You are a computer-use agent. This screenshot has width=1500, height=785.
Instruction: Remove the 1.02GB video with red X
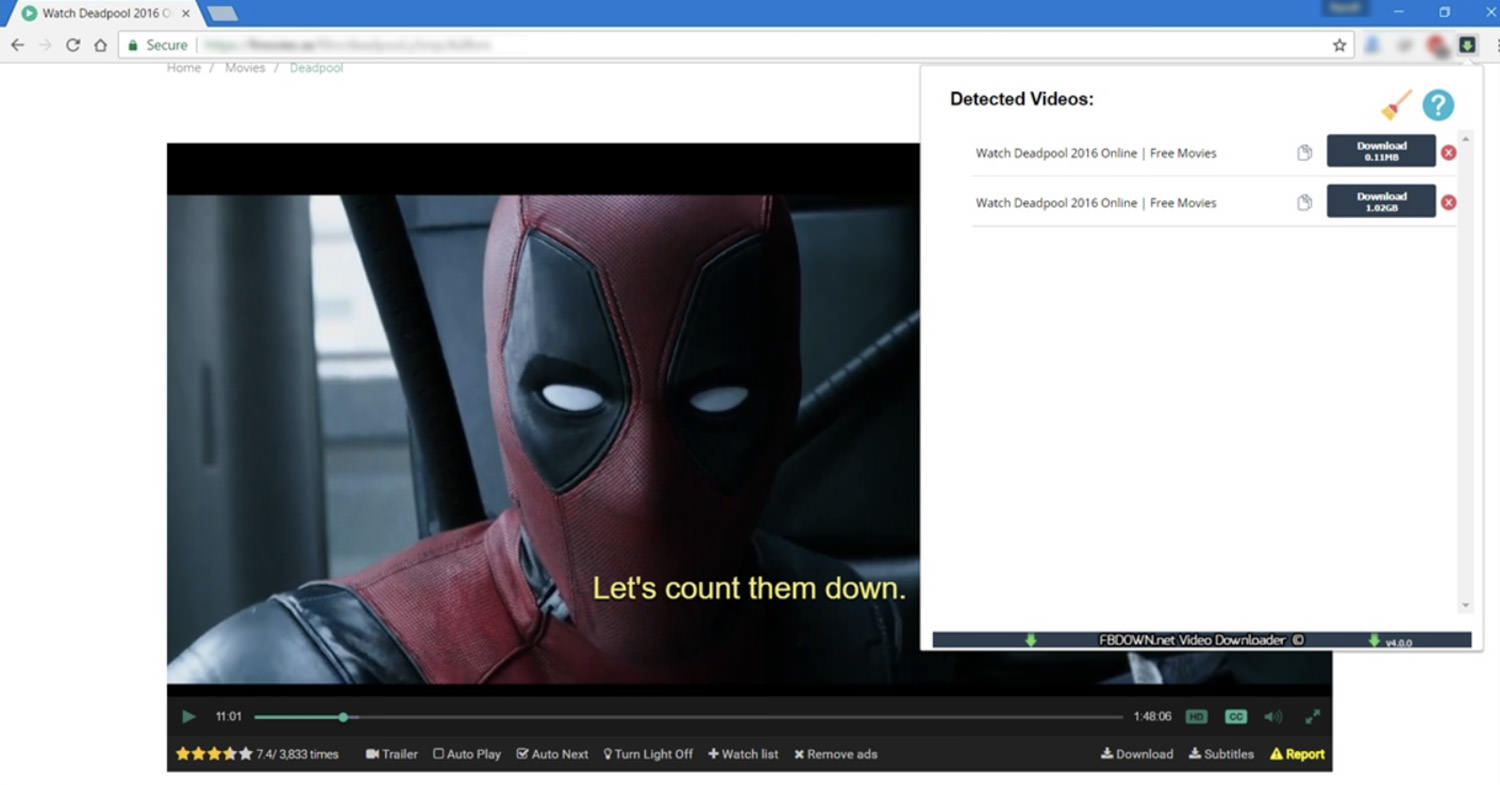1448,202
